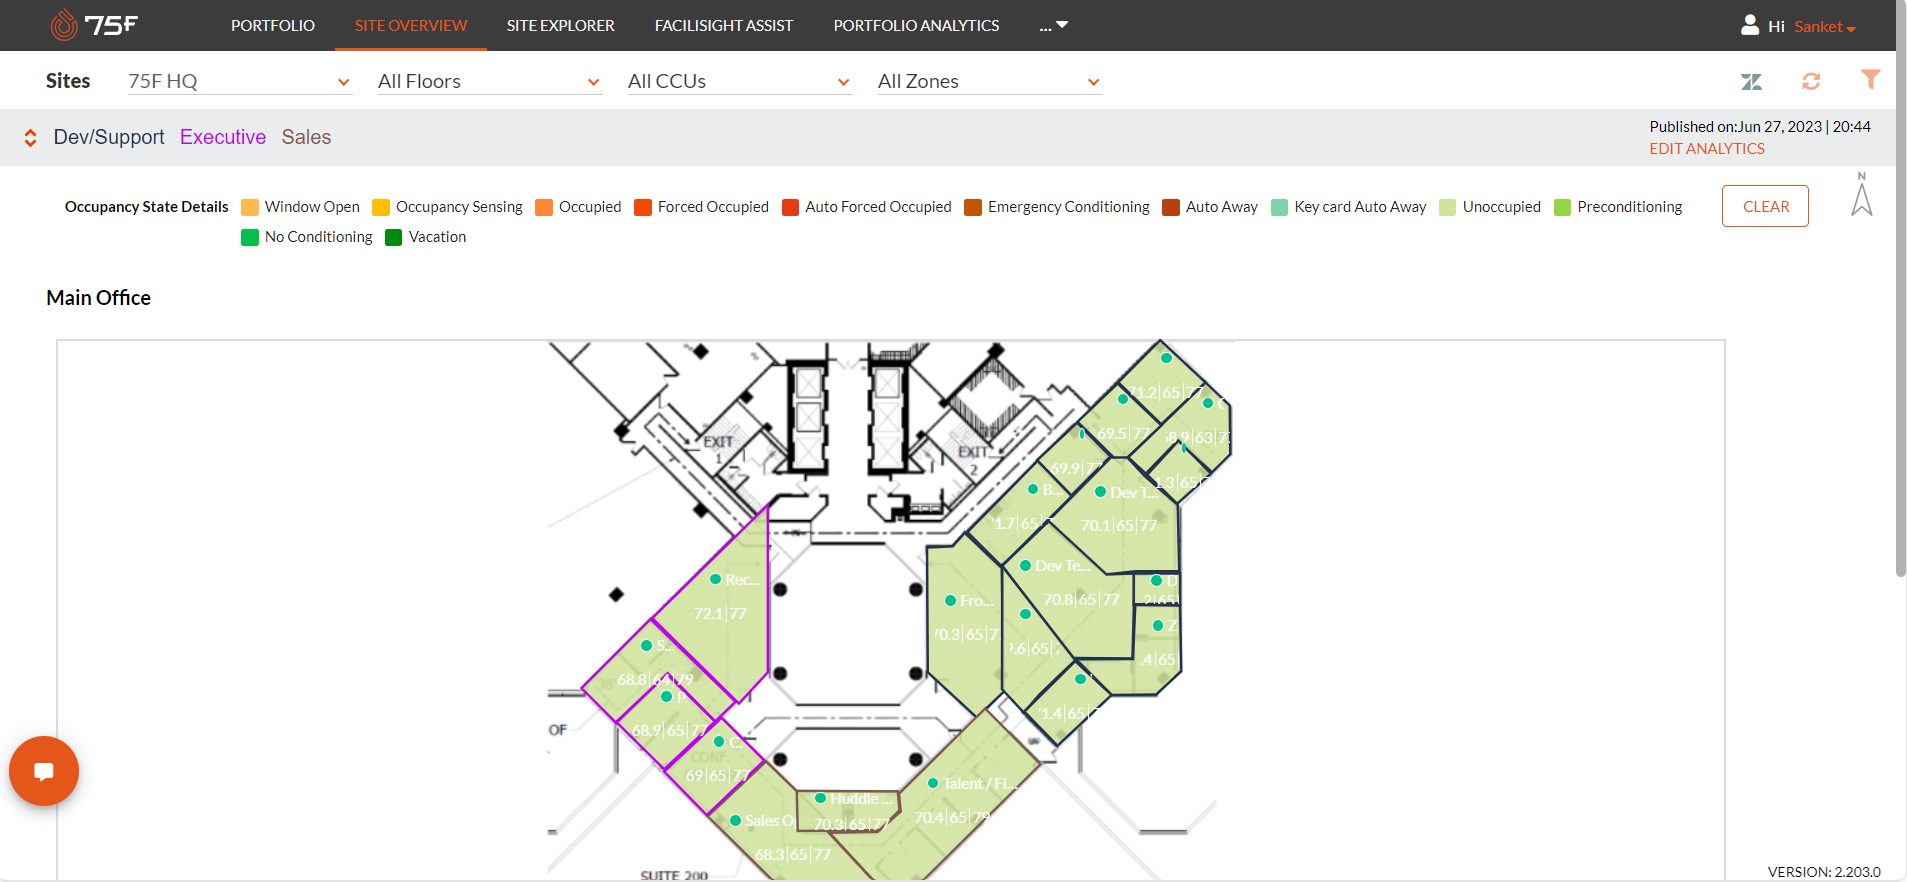This screenshot has width=1907, height=882.
Task: Click the Talent zone status dot
Action: click(933, 783)
